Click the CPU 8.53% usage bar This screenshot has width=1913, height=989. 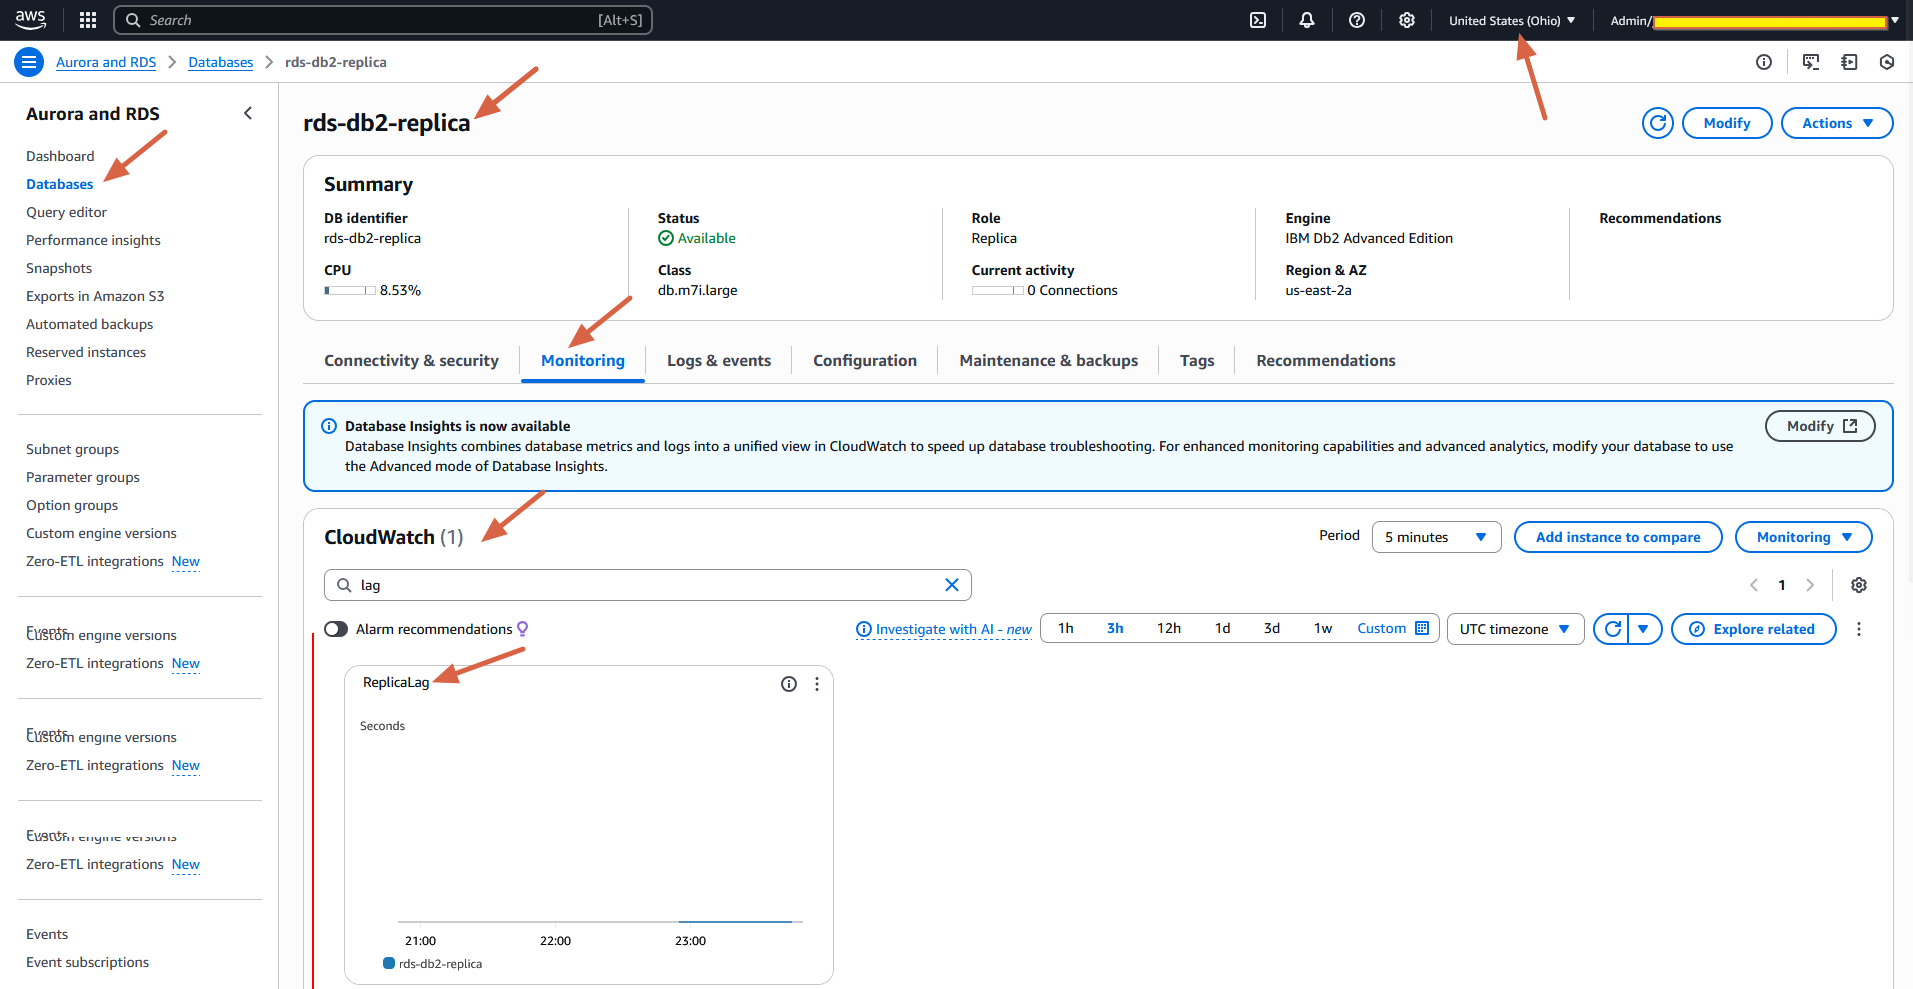click(x=350, y=290)
